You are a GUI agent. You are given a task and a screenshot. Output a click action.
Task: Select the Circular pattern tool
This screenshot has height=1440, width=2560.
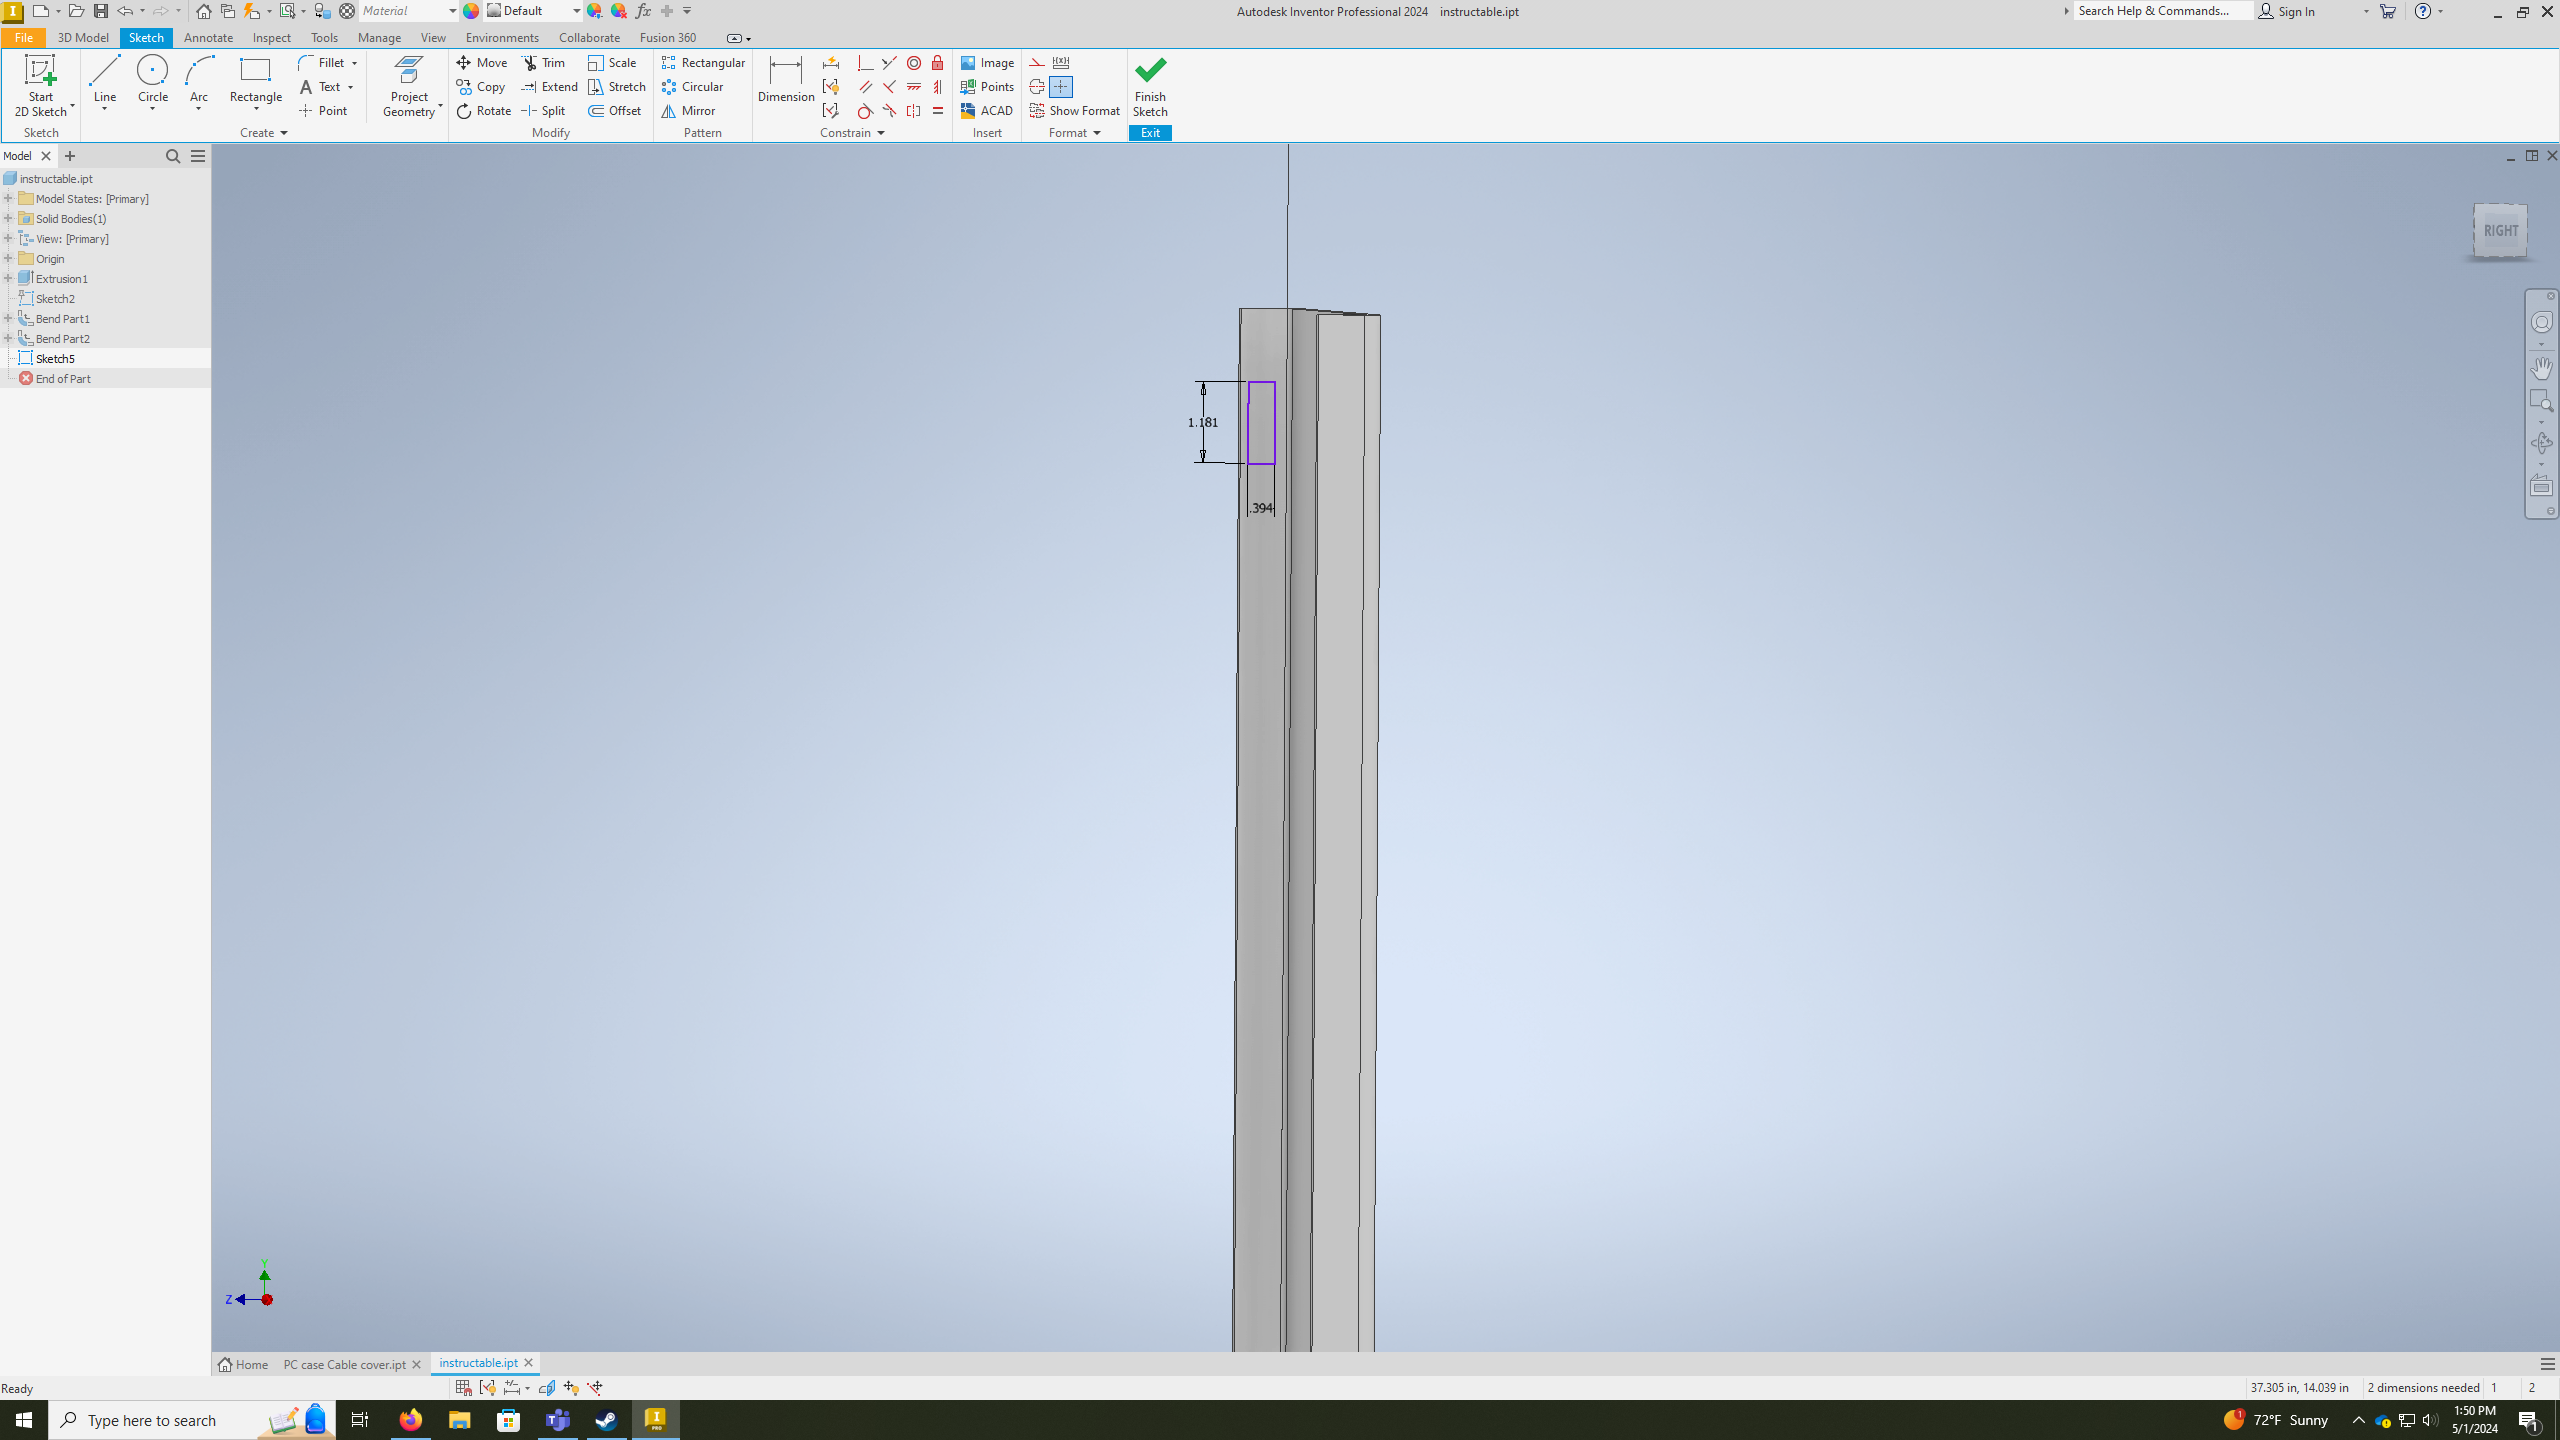pos(692,86)
